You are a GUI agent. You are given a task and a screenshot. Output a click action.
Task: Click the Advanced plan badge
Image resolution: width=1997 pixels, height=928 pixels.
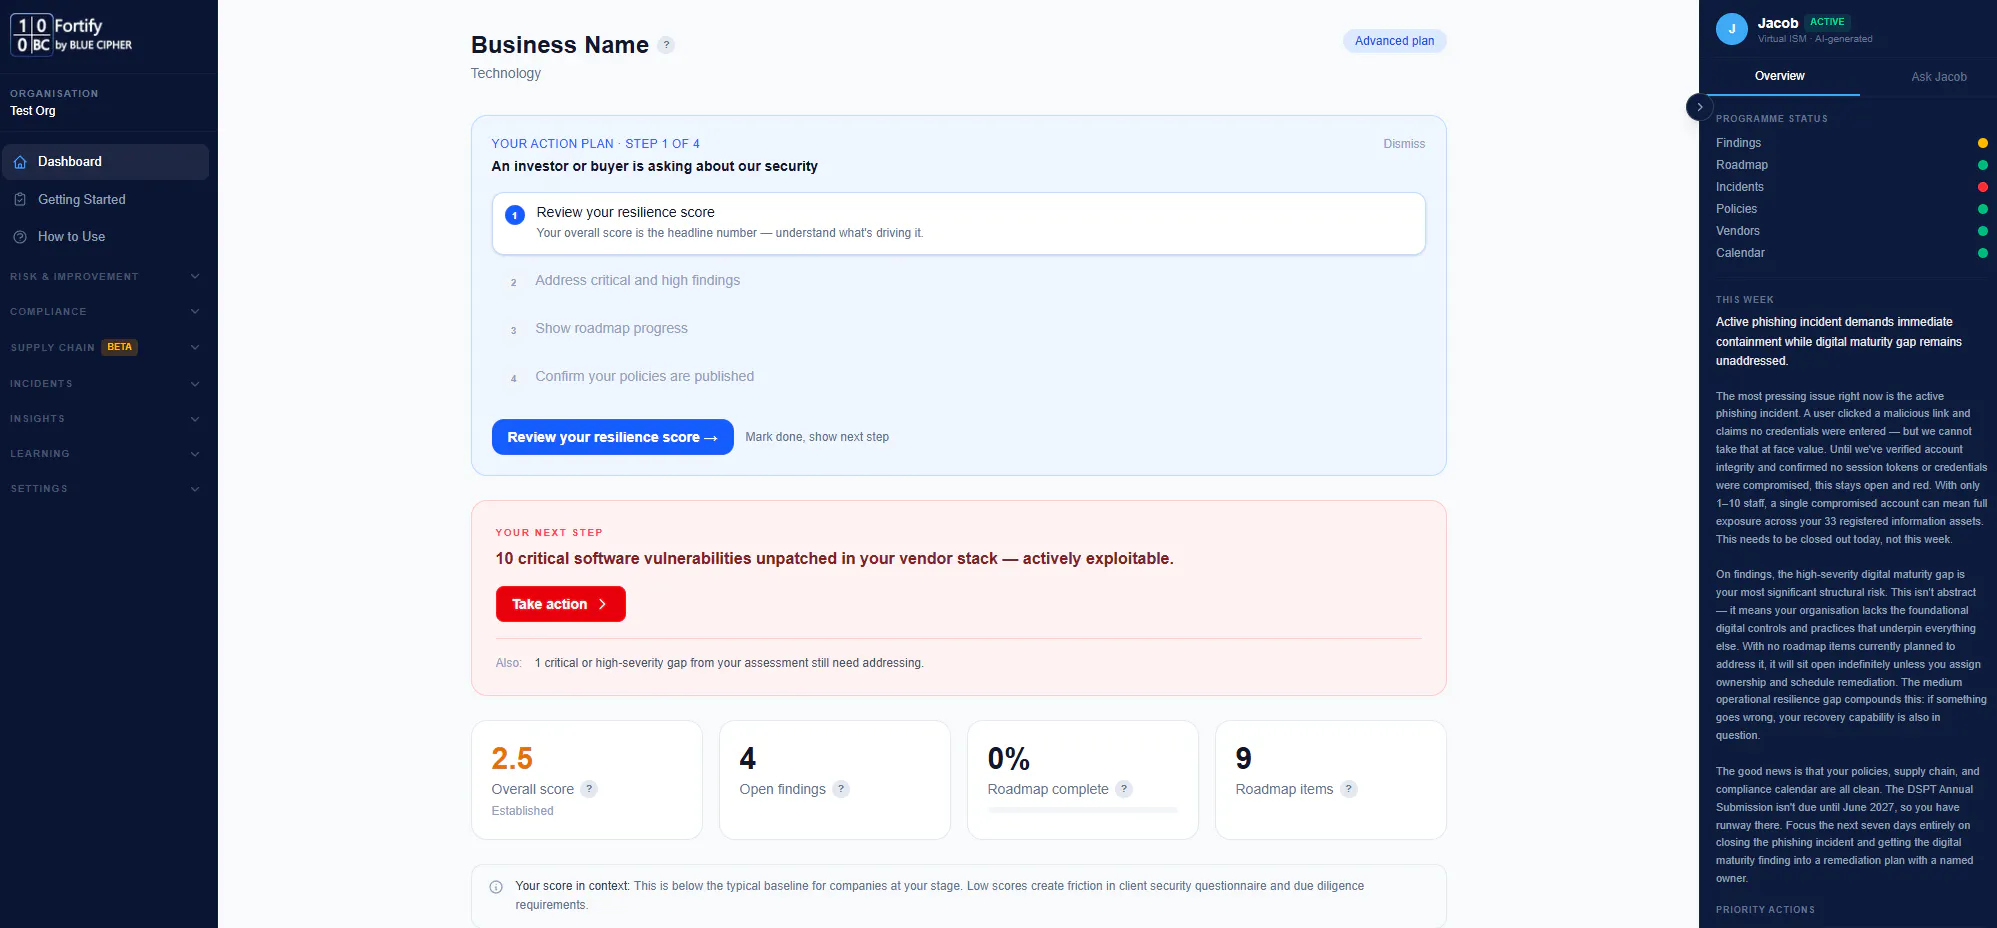tap(1394, 41)
